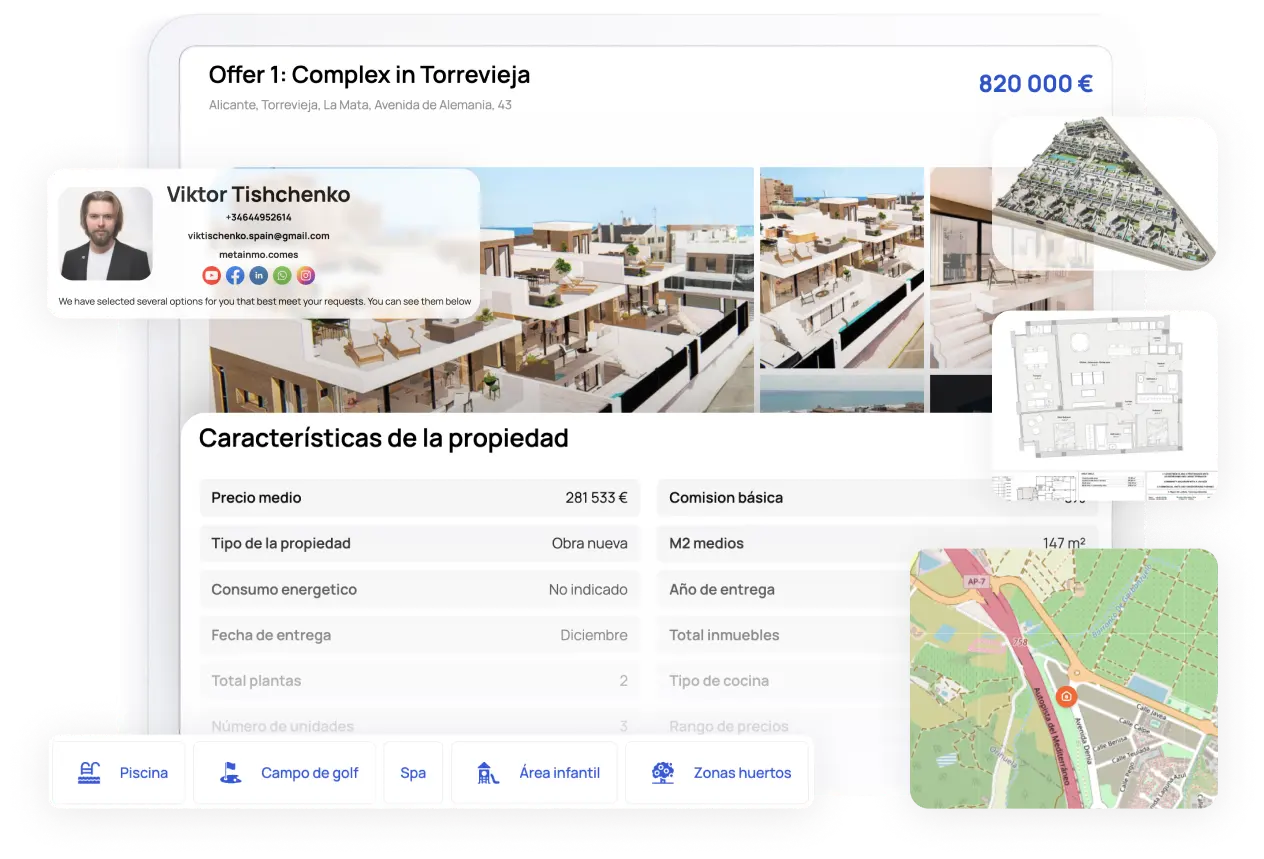
Task: Tap the WhatsApp contact icon
Action: [282, 275]
